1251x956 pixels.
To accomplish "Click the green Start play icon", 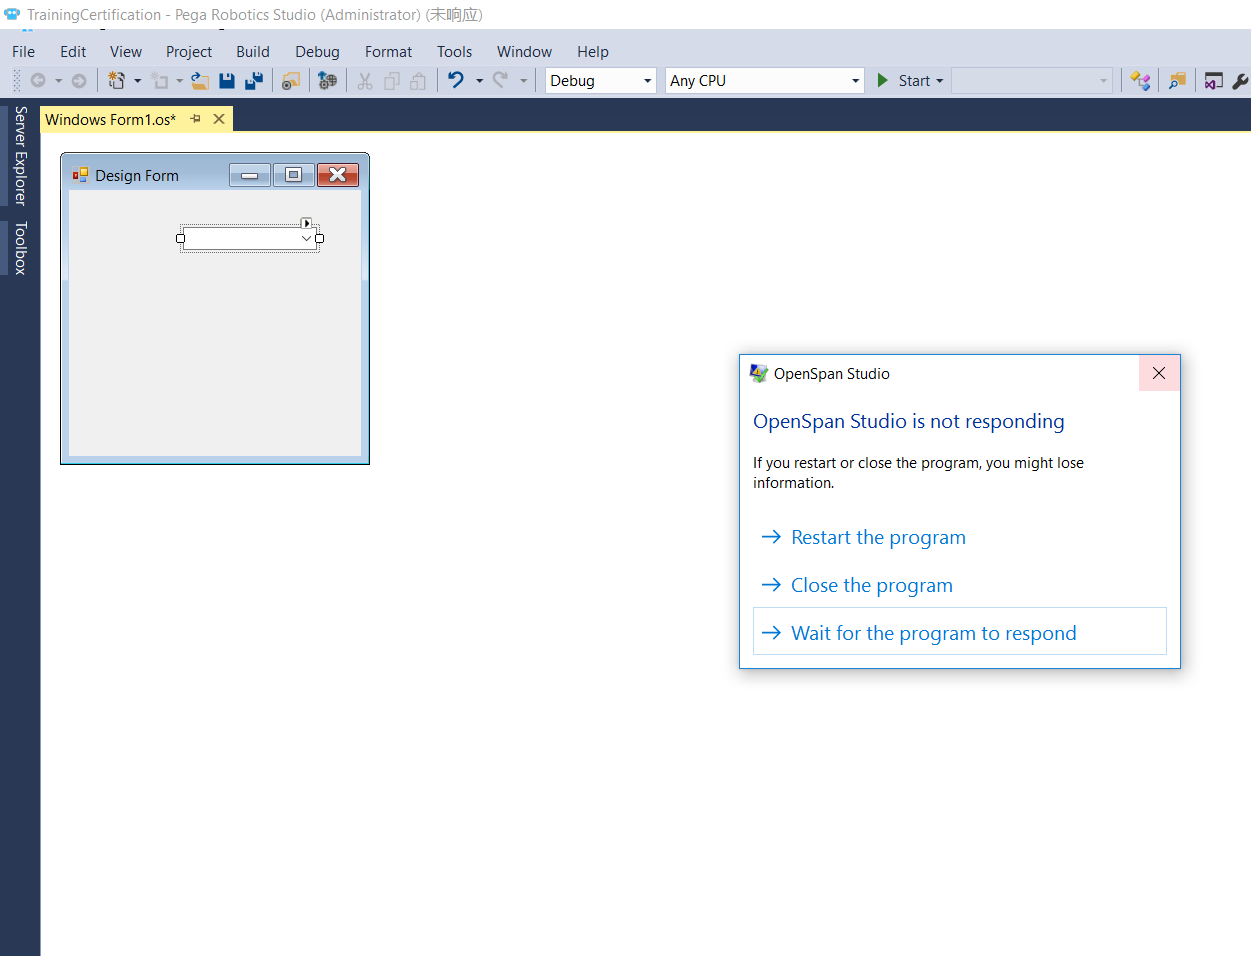I will coord(883,80).
